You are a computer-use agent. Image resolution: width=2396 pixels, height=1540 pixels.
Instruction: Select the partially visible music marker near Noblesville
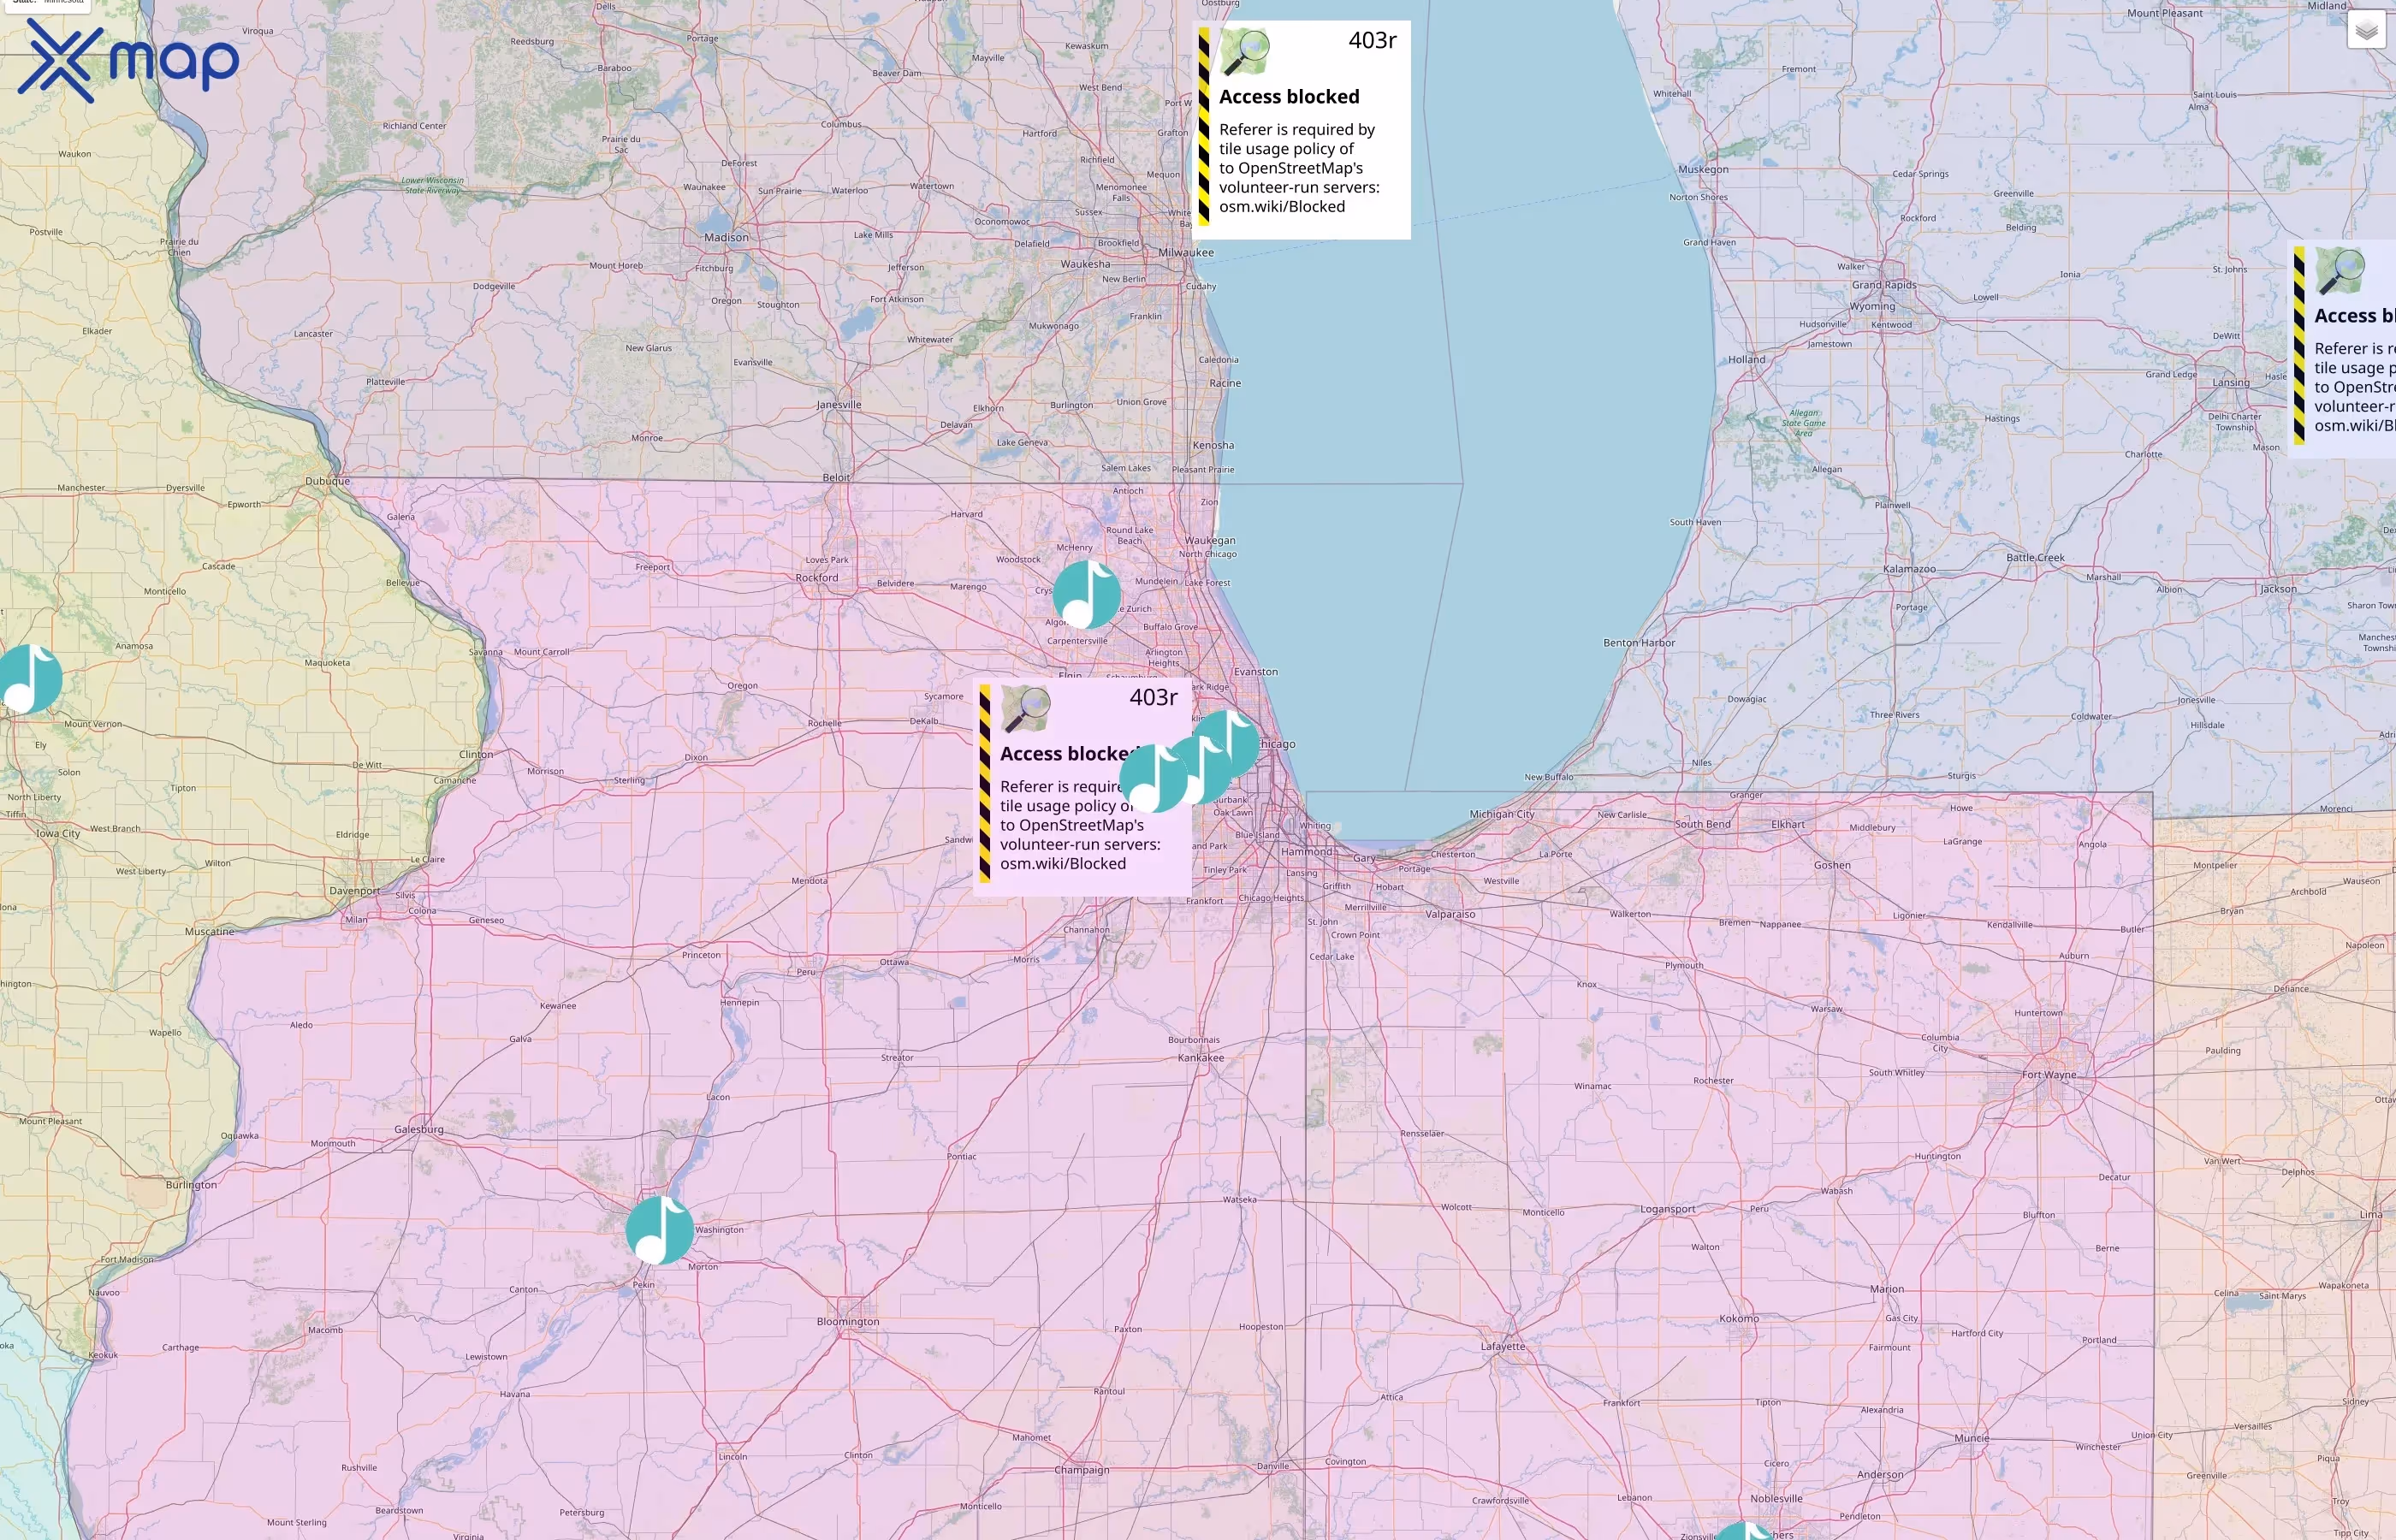(1746, 1531)
